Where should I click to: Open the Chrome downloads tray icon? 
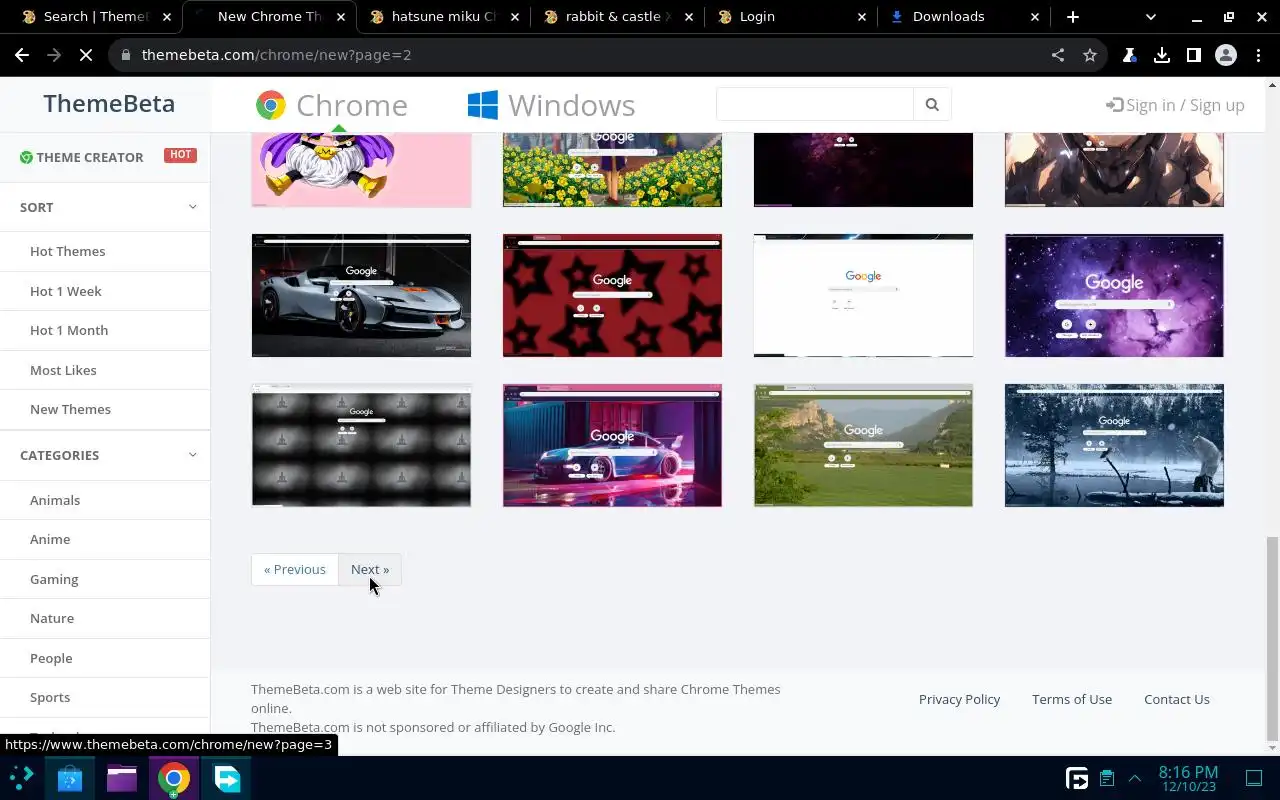tap(1162, 55)
